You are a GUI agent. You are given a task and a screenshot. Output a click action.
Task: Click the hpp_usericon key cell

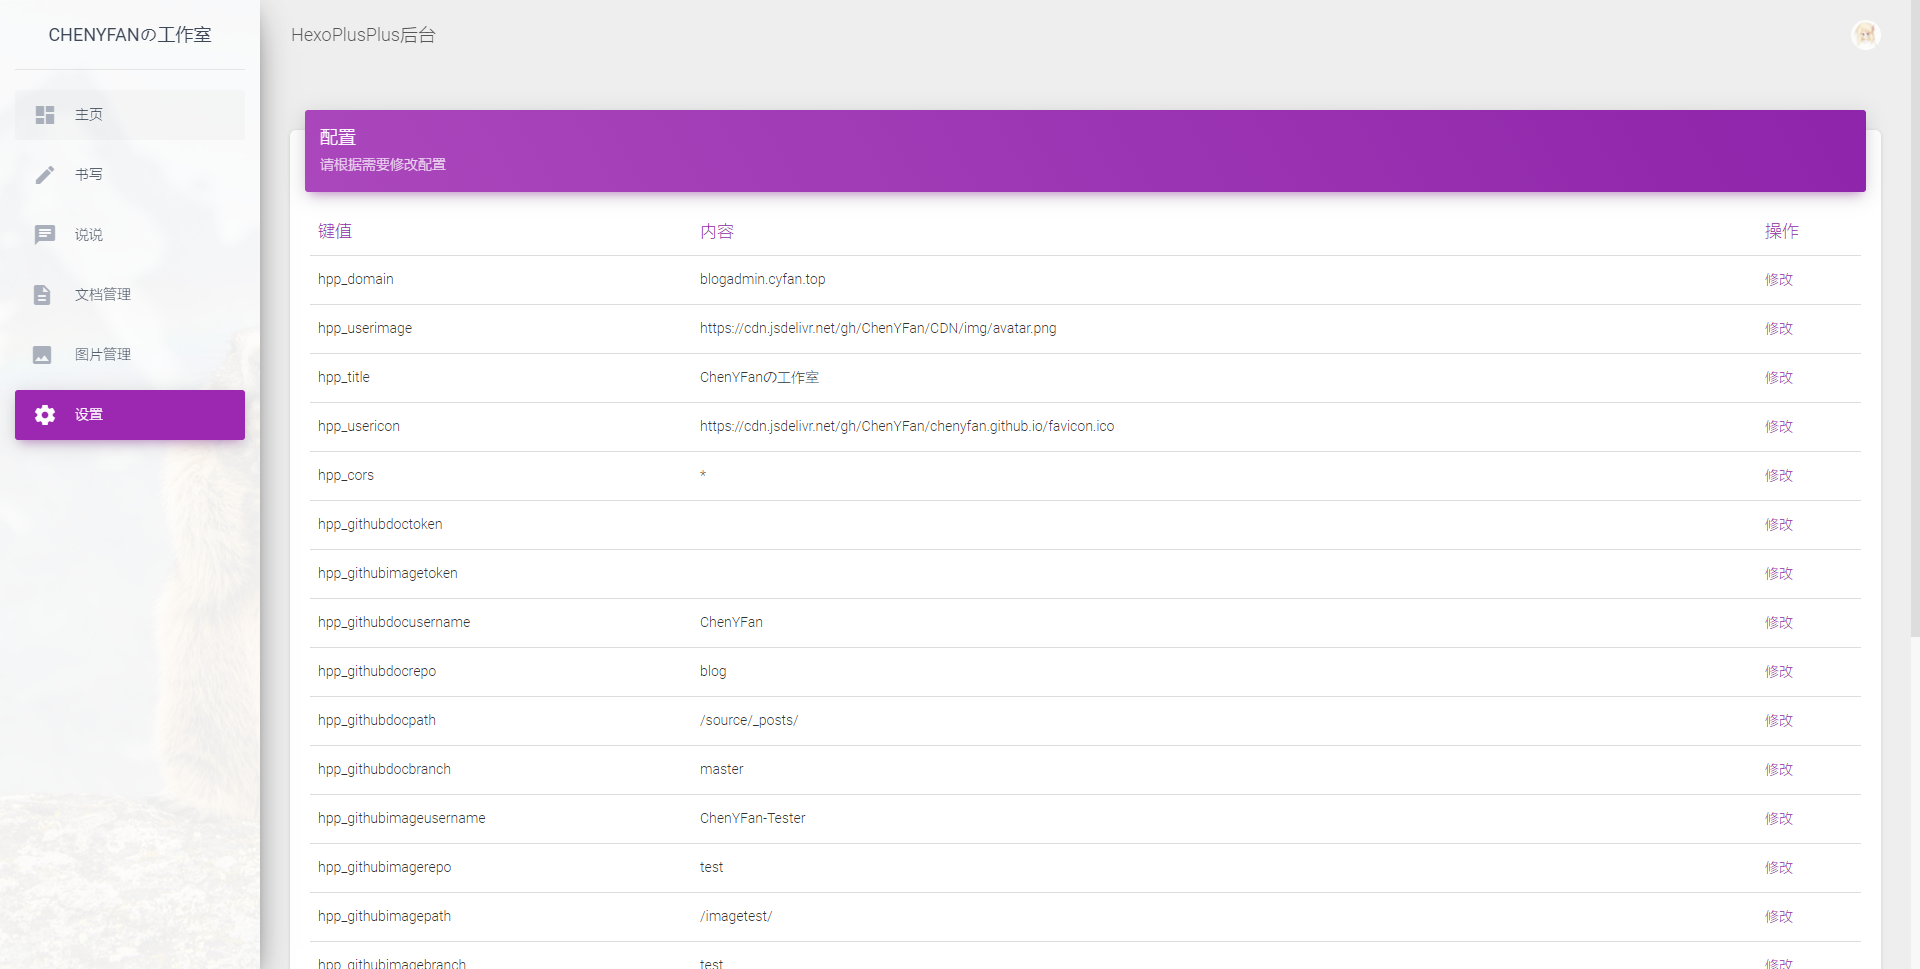point(359,426)
